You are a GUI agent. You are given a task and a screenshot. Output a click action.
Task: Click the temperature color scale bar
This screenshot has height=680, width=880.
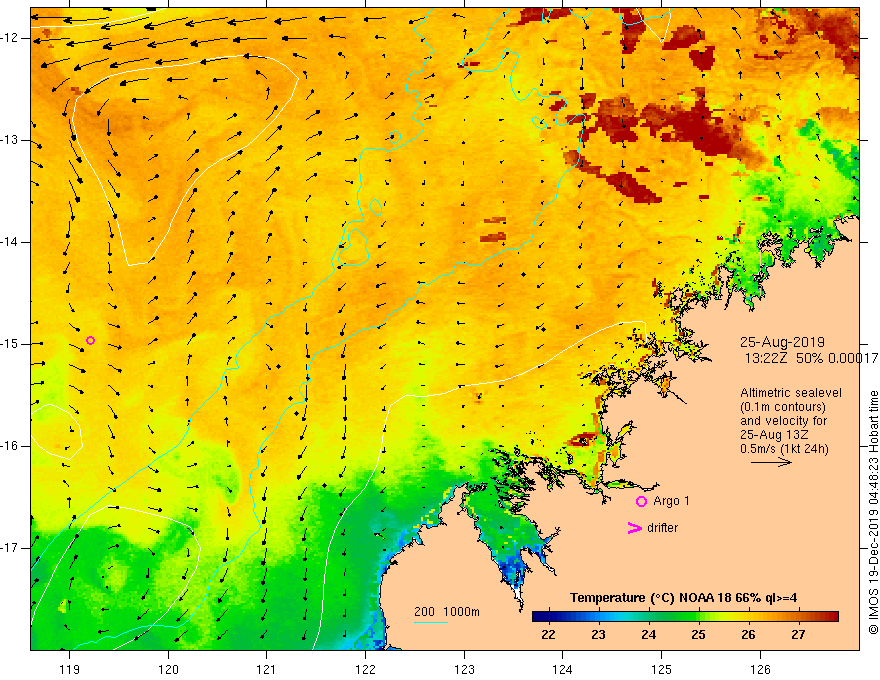[685, 617]
